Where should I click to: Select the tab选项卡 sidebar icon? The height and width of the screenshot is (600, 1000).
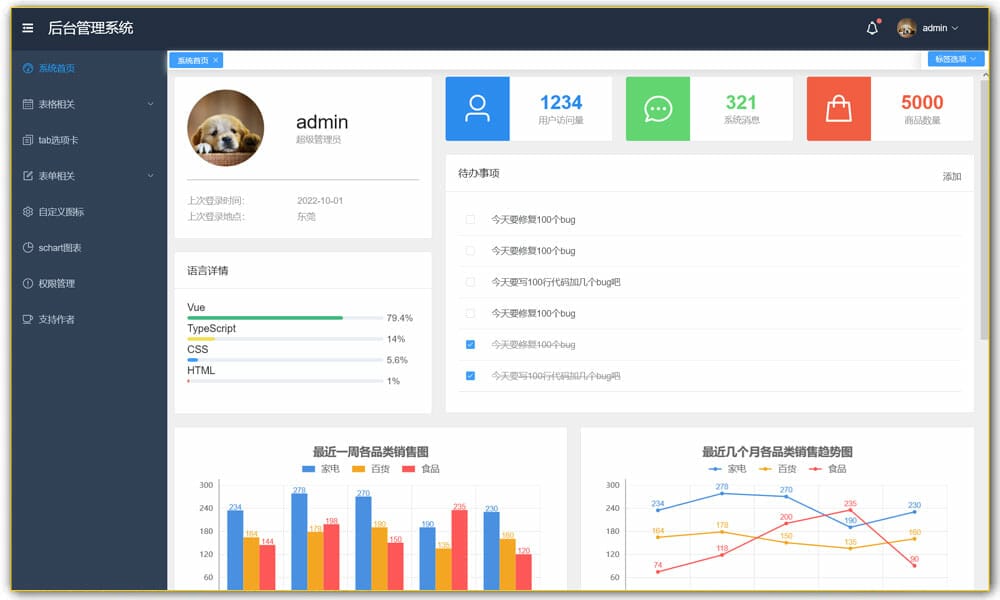(27, 140)
